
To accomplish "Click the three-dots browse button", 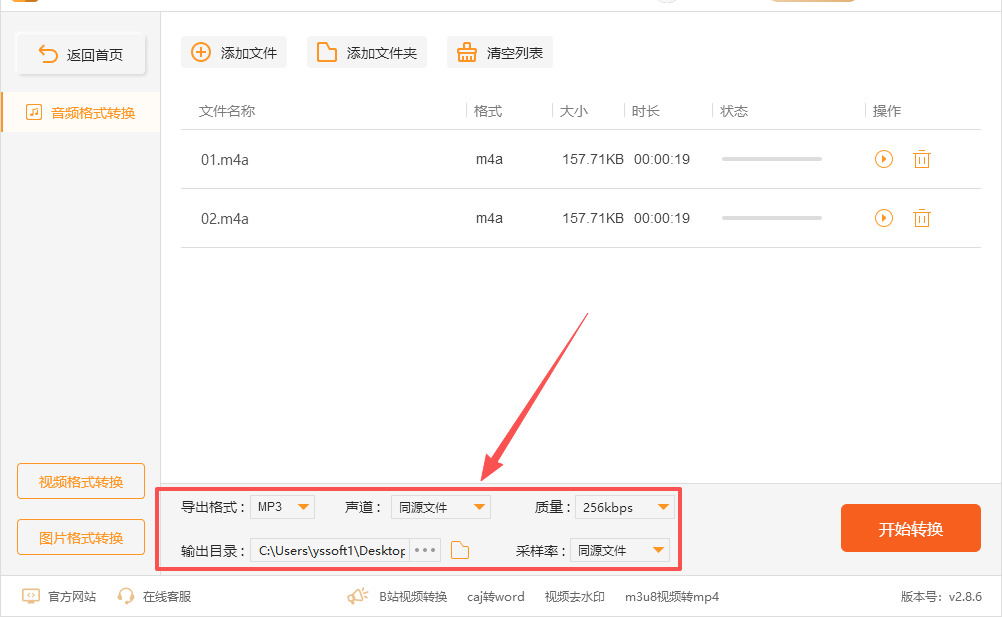I will tap(425, 550).
